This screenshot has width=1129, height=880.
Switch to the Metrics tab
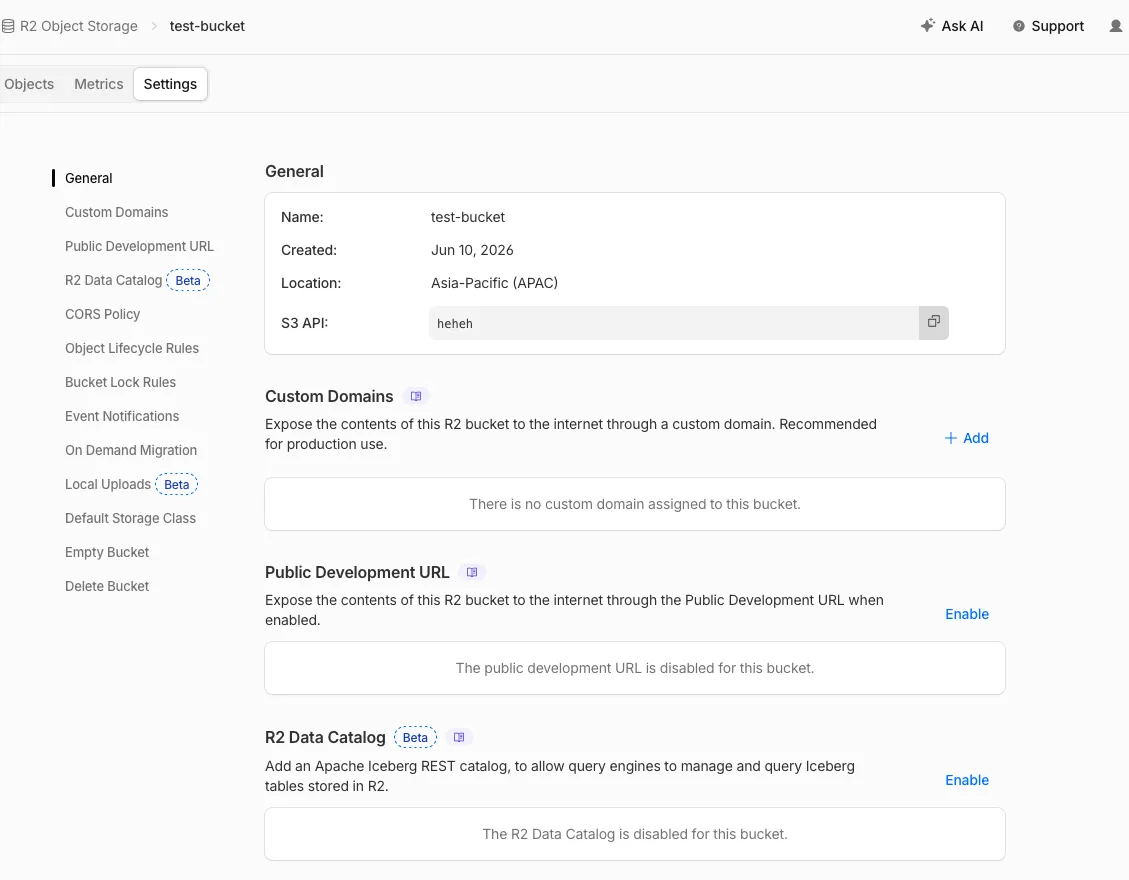point(99,84)
